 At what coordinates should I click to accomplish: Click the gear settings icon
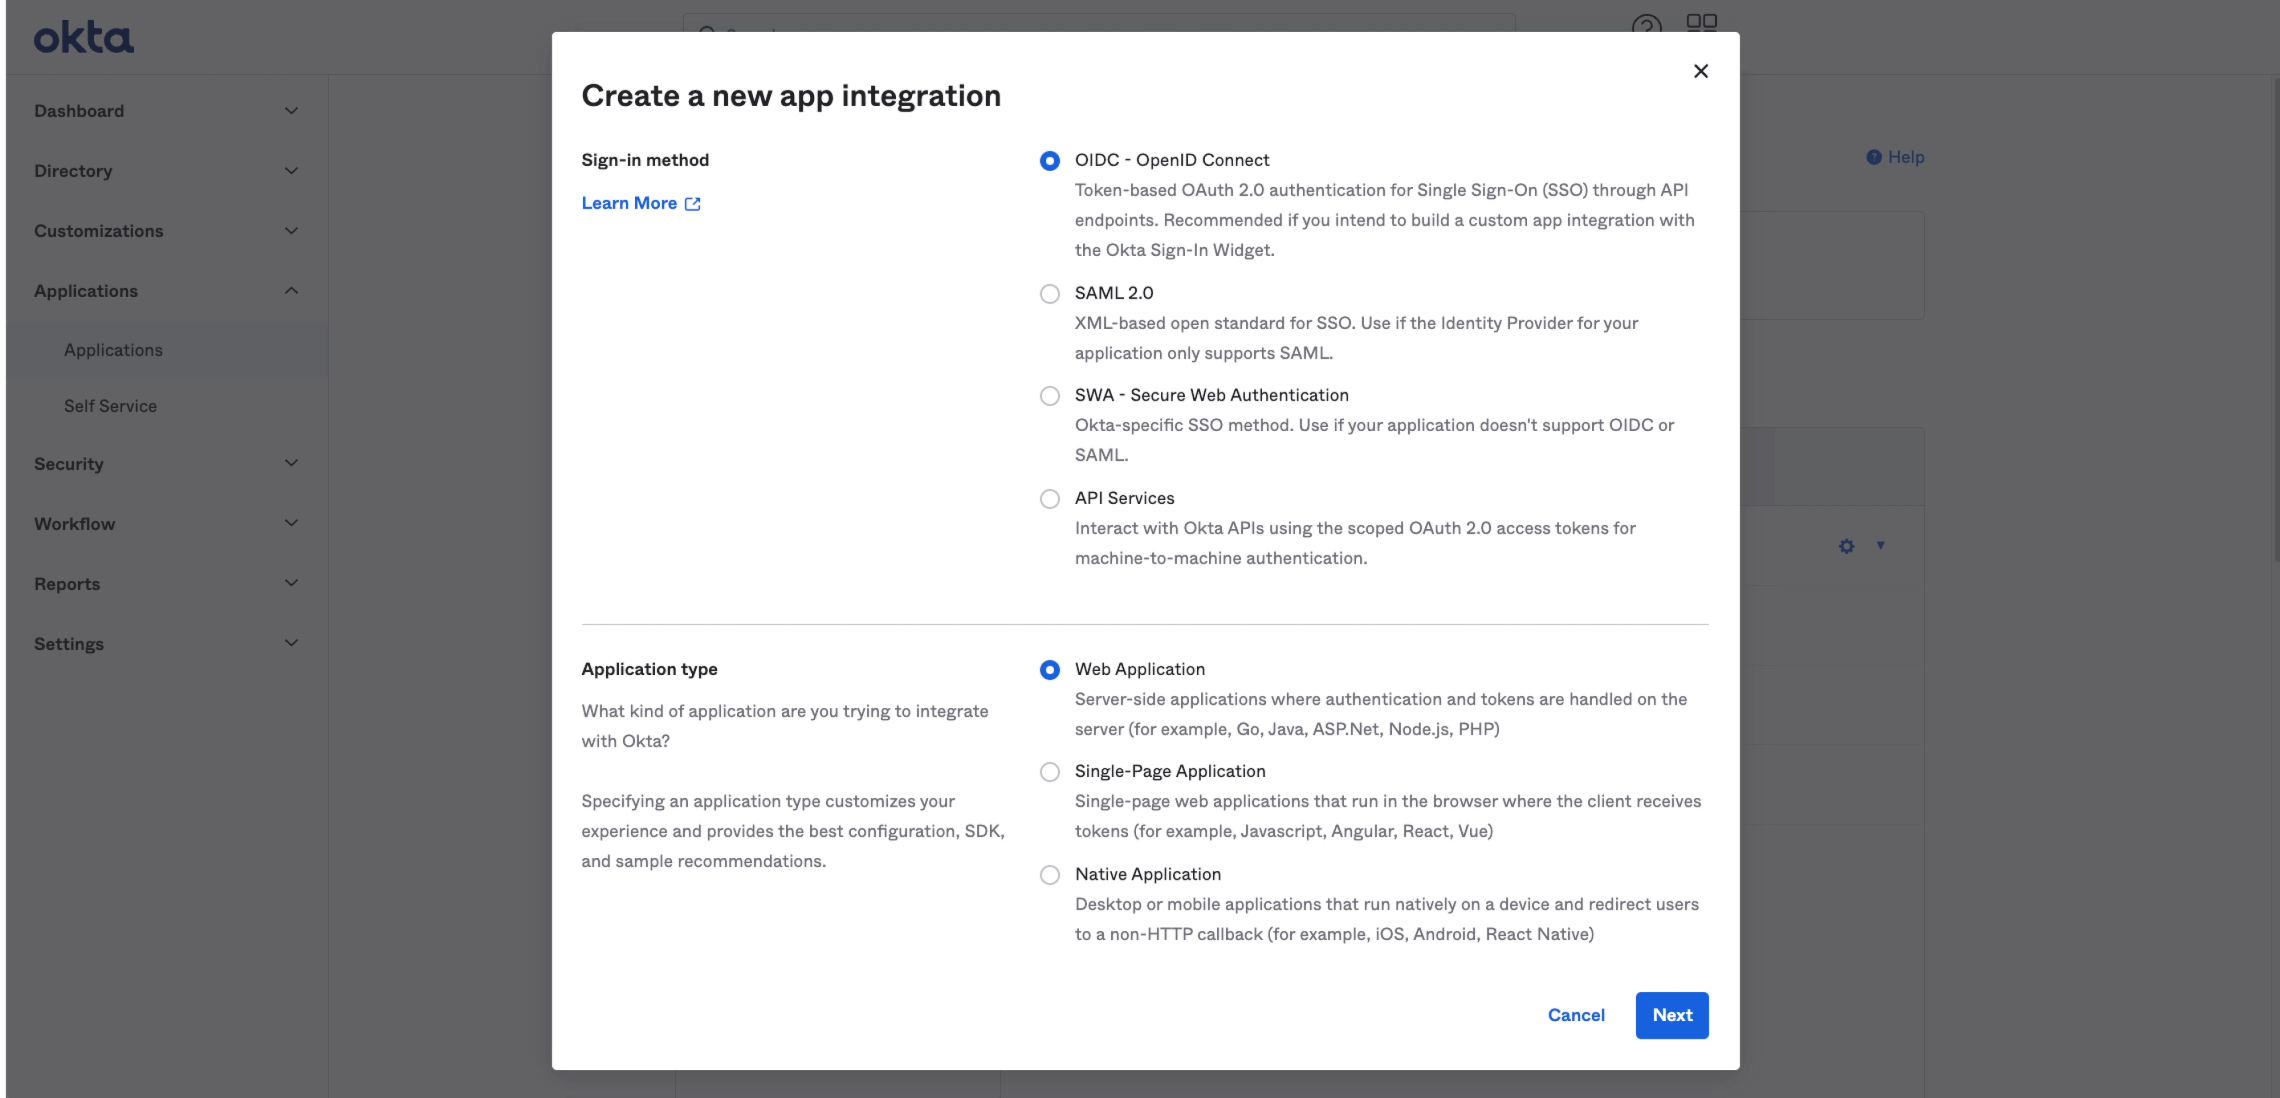pyautogui.click(x=1846, y=546)
